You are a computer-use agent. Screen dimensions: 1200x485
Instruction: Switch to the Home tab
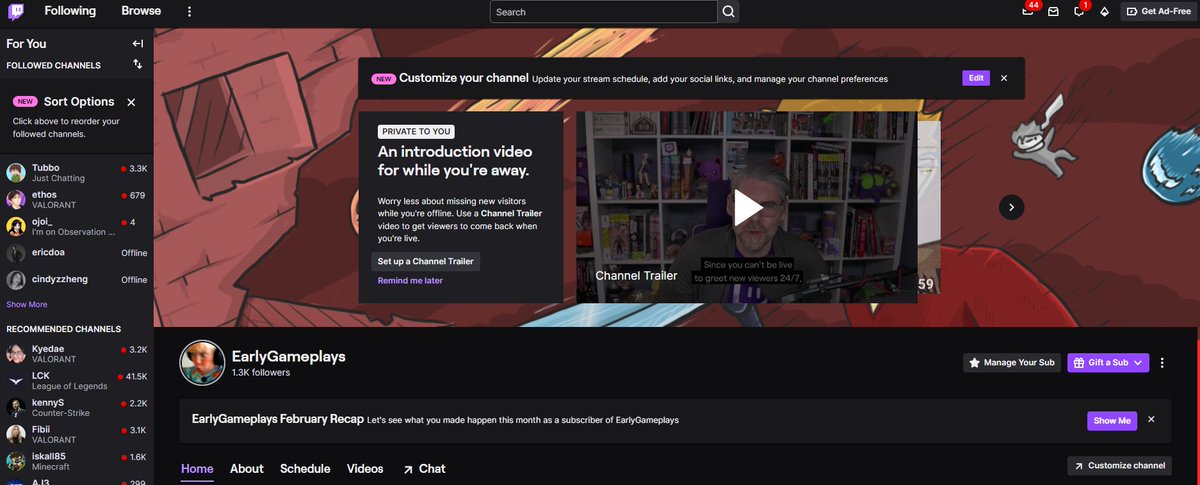click(197, 468)
